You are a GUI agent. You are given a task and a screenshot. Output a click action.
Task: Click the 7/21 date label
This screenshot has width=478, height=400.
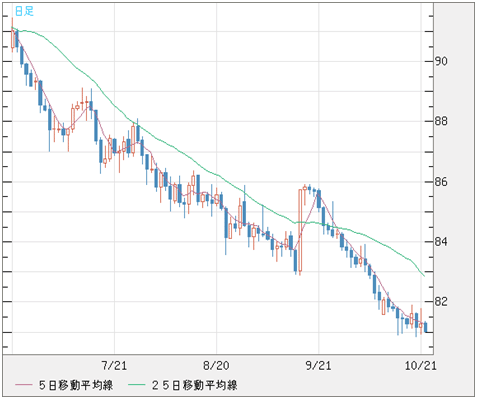114,366
